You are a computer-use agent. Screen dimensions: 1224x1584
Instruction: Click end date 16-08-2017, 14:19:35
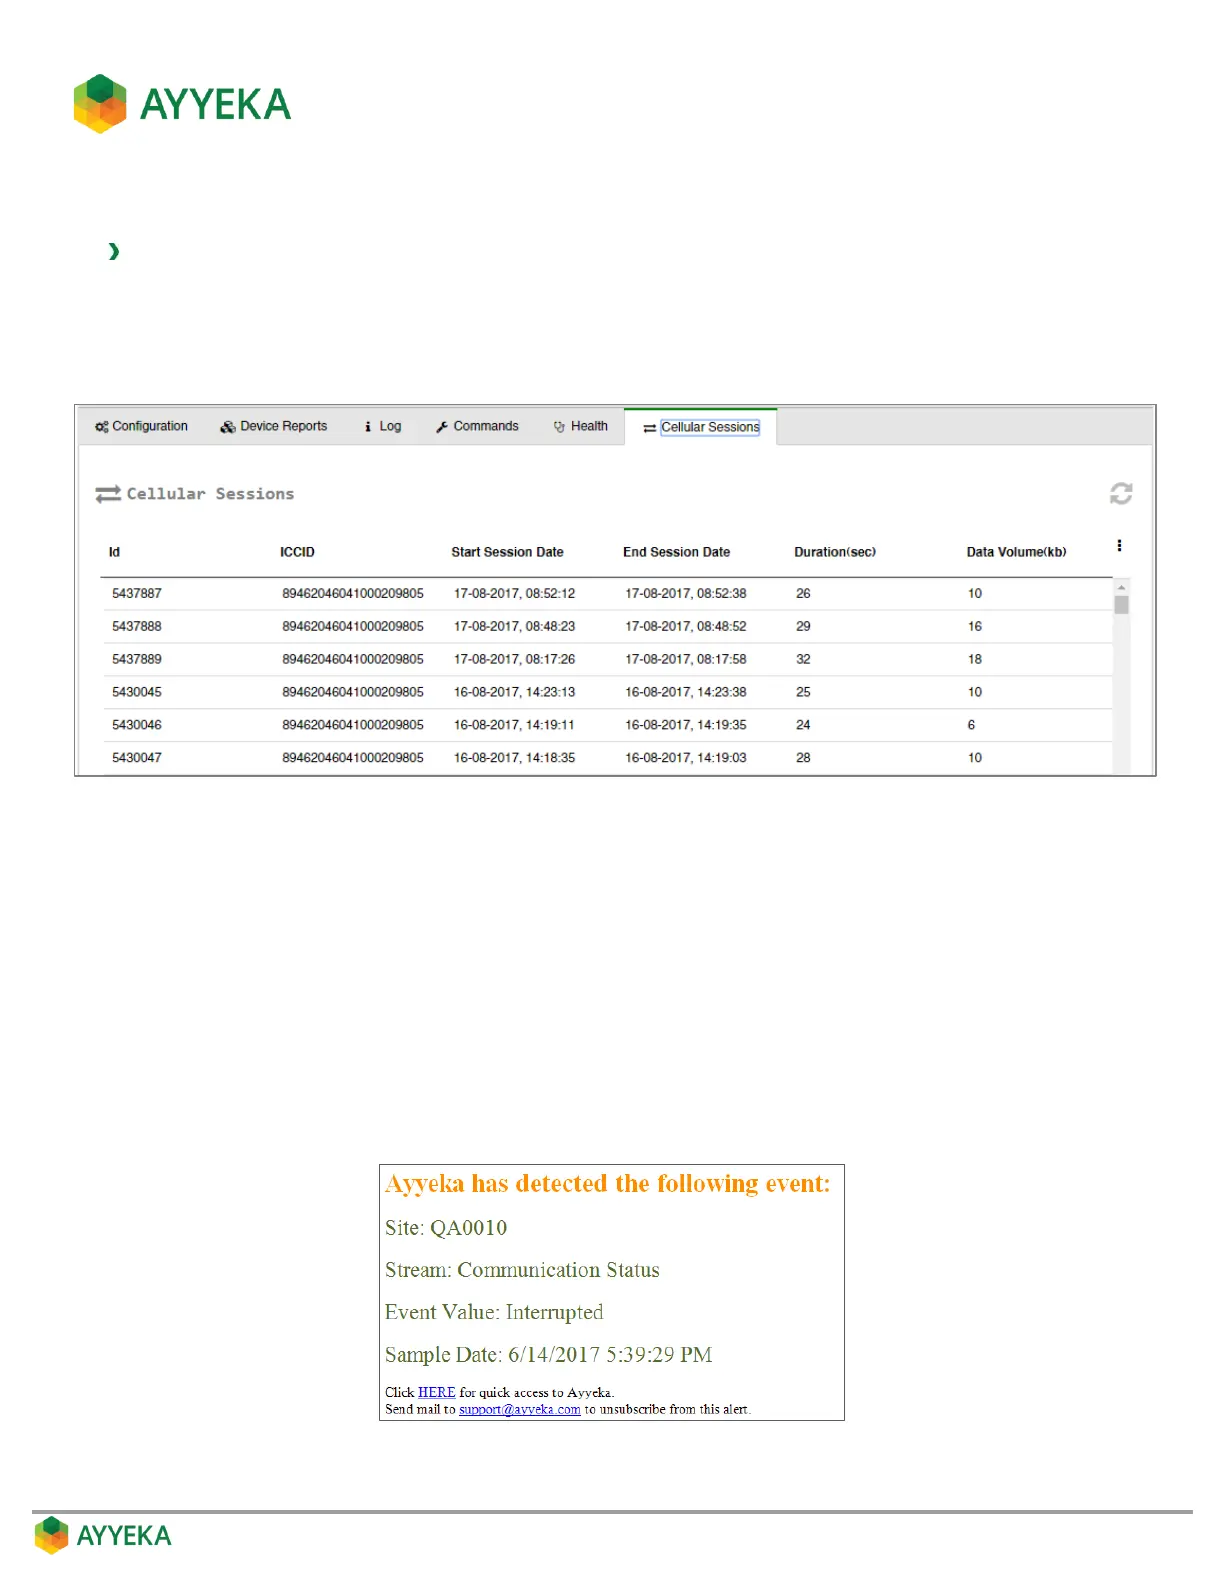[686, 725]
